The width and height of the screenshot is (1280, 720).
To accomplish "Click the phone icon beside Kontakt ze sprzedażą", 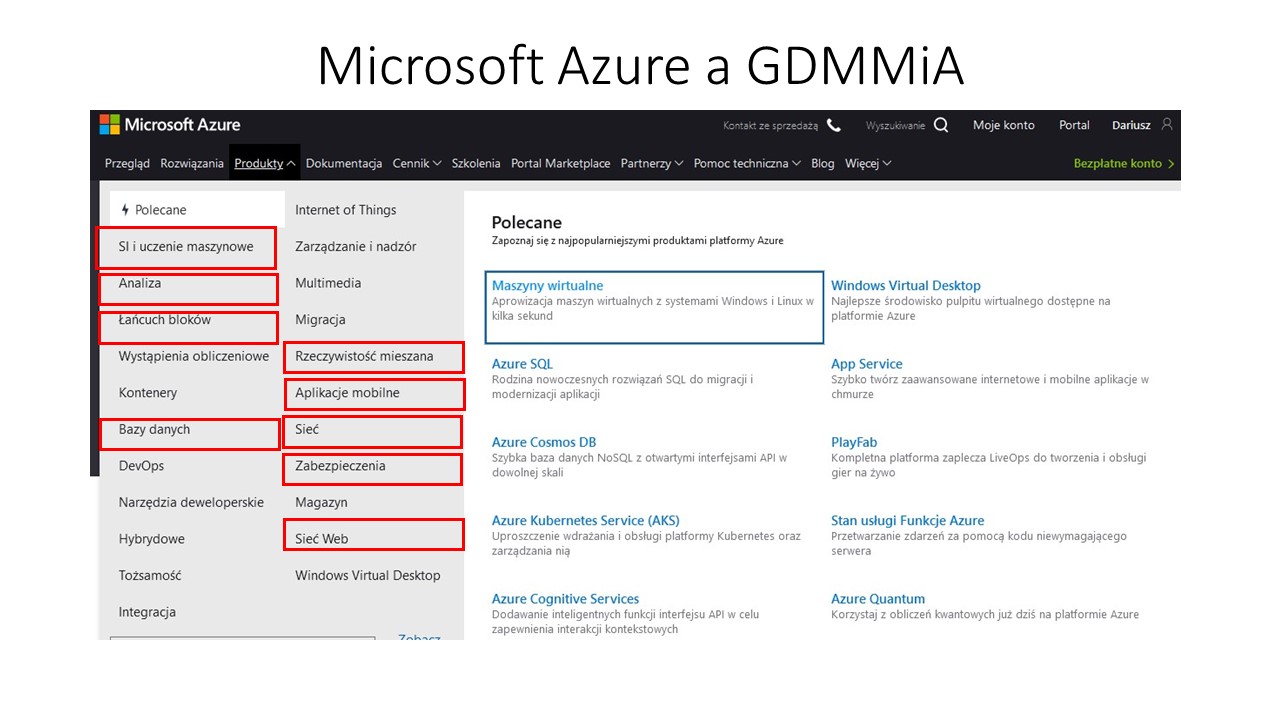I will coord(834,125).
